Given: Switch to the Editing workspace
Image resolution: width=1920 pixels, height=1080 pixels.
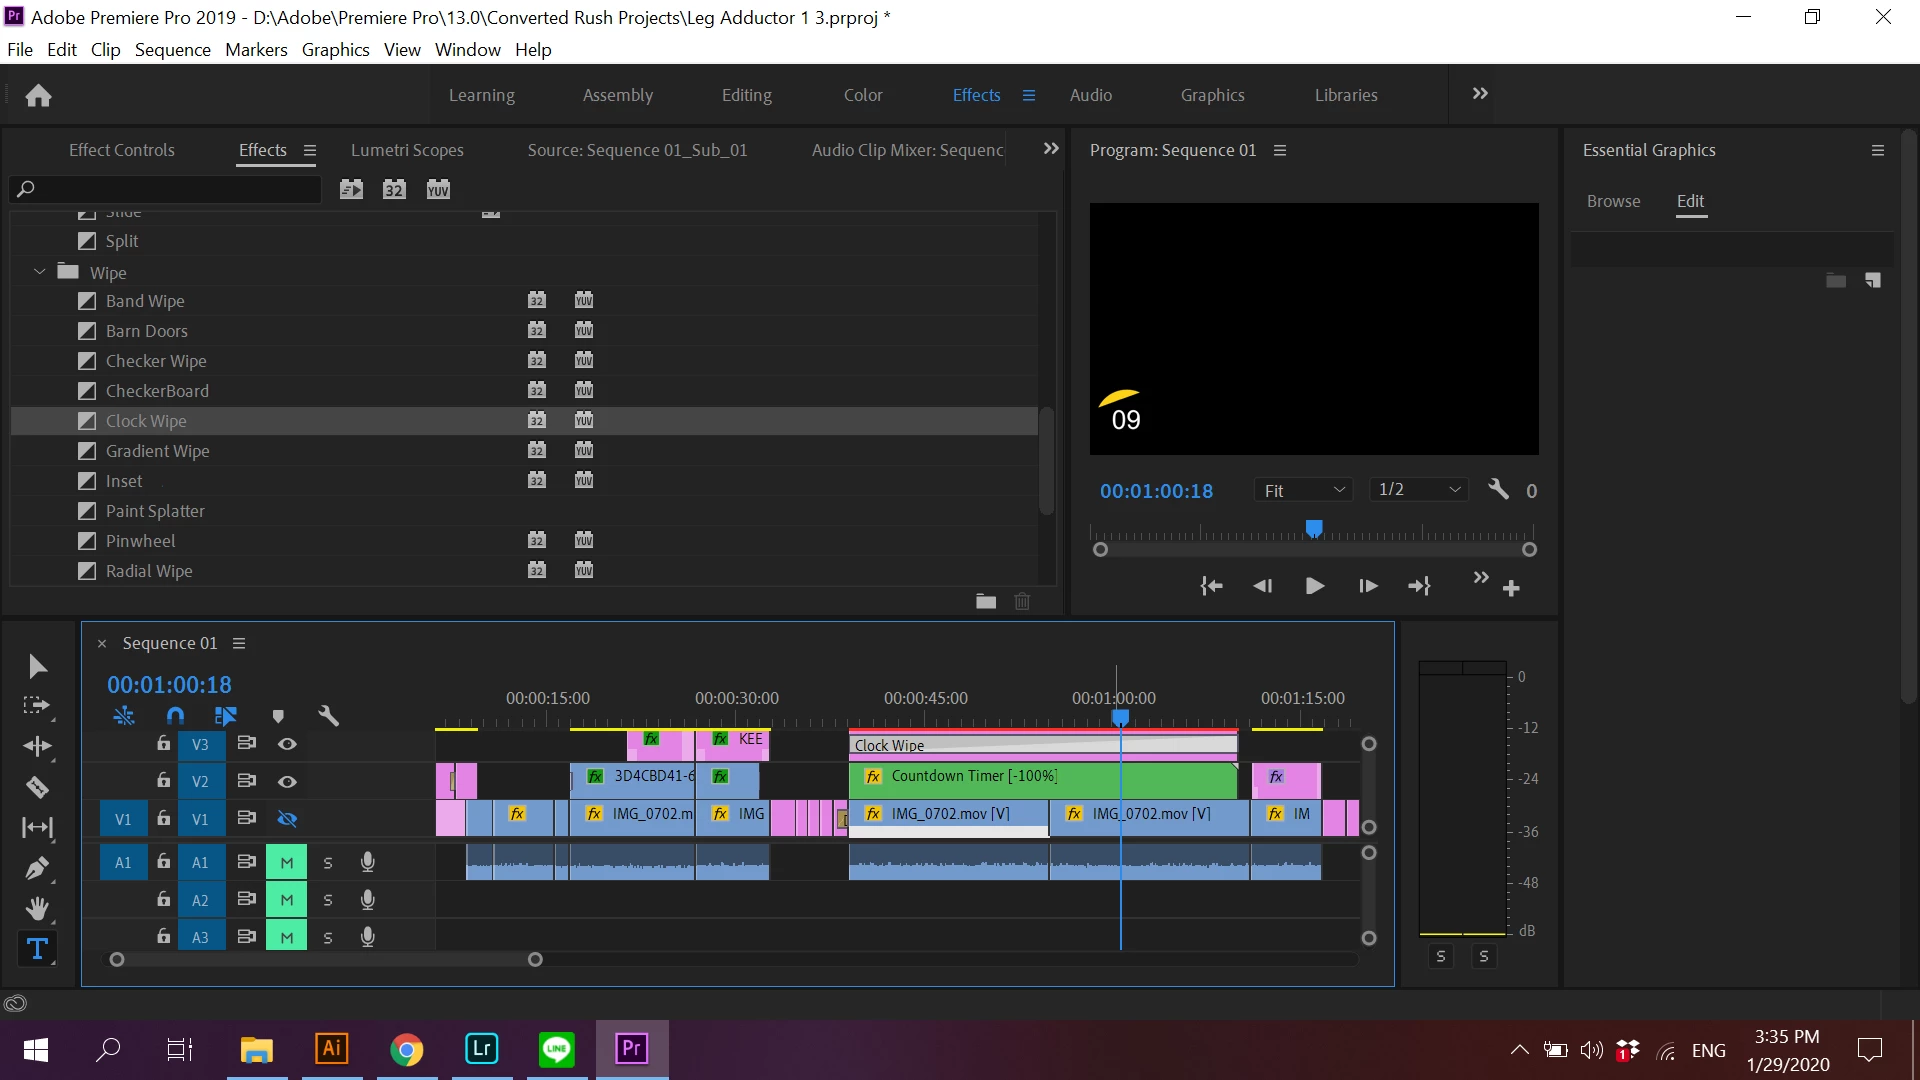Looking at the screenshot, I should [x=747, y=95].
